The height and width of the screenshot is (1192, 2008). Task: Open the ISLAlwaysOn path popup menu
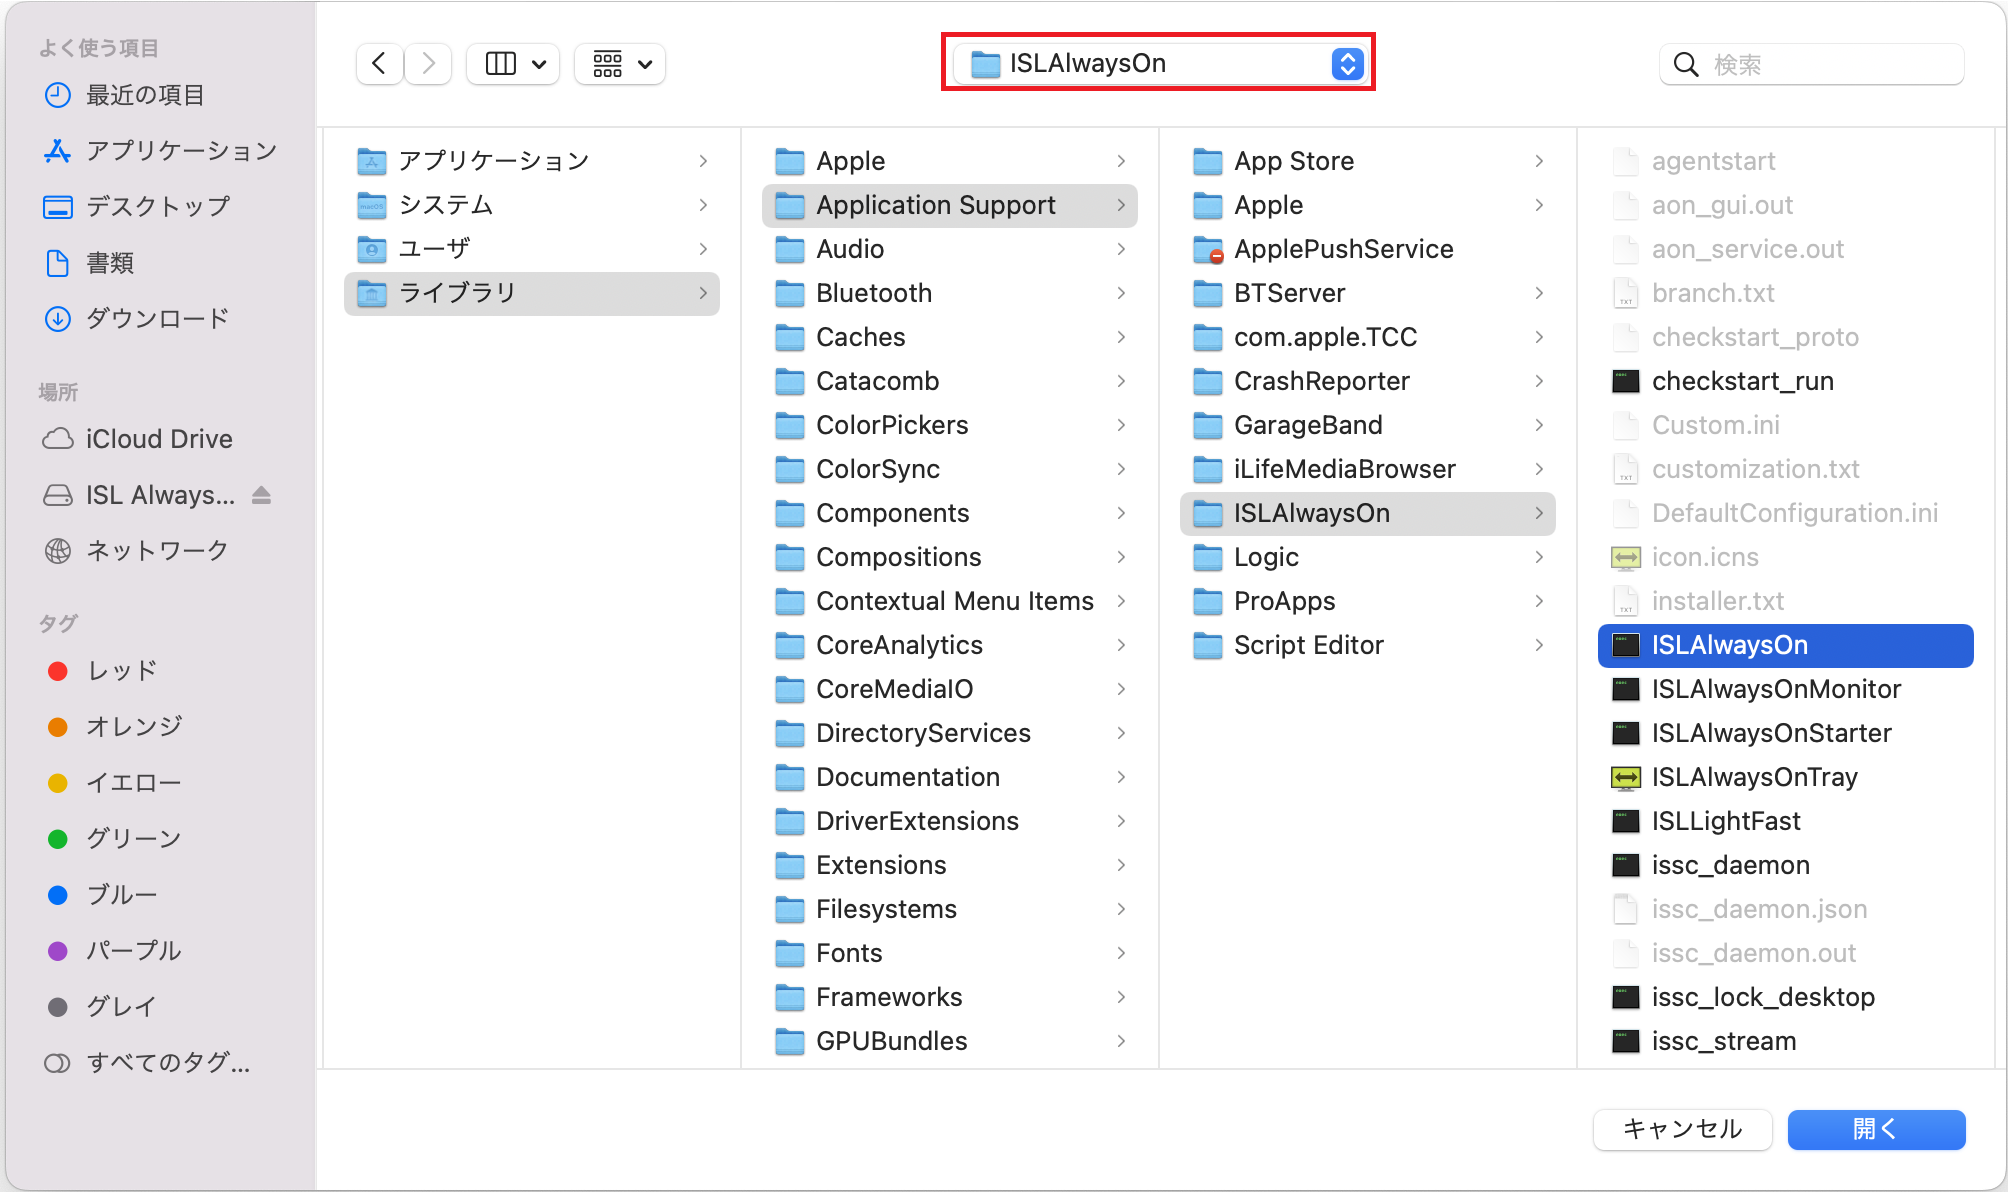click(x=1158, y=63)
